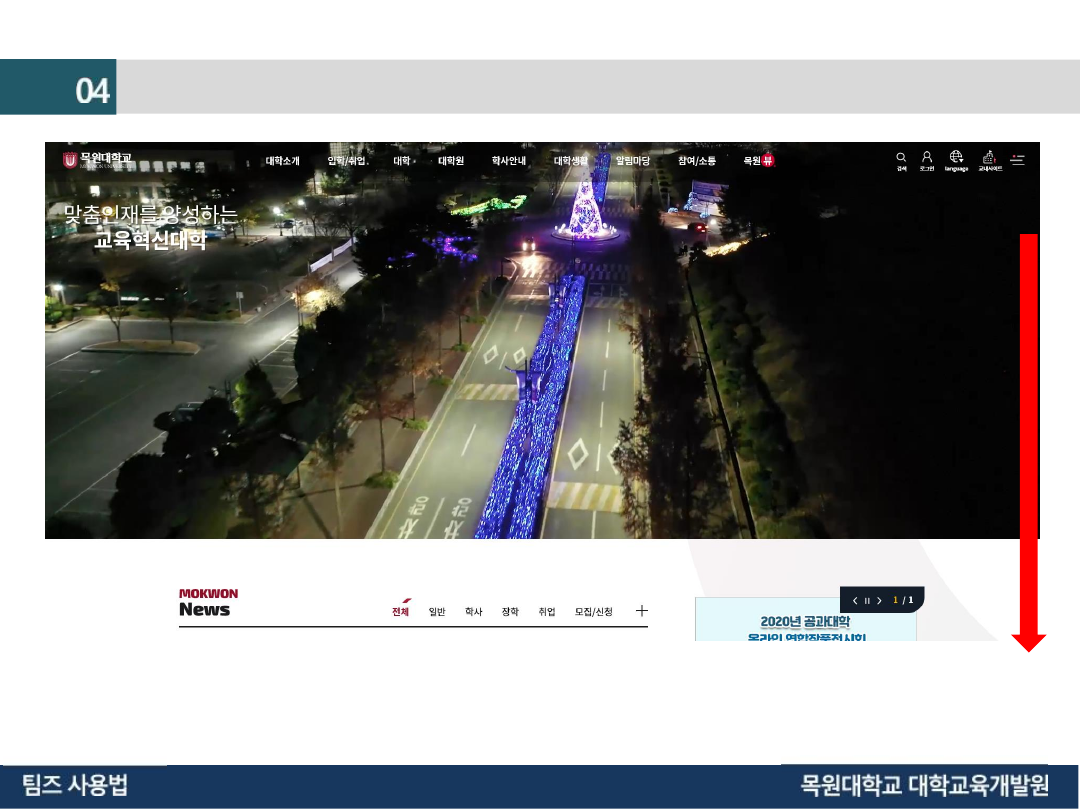This screenshot has height=810, width=1080.
Task: Open the 대학소개 menu
Action: pyautogui.click(x=282, y=161)
